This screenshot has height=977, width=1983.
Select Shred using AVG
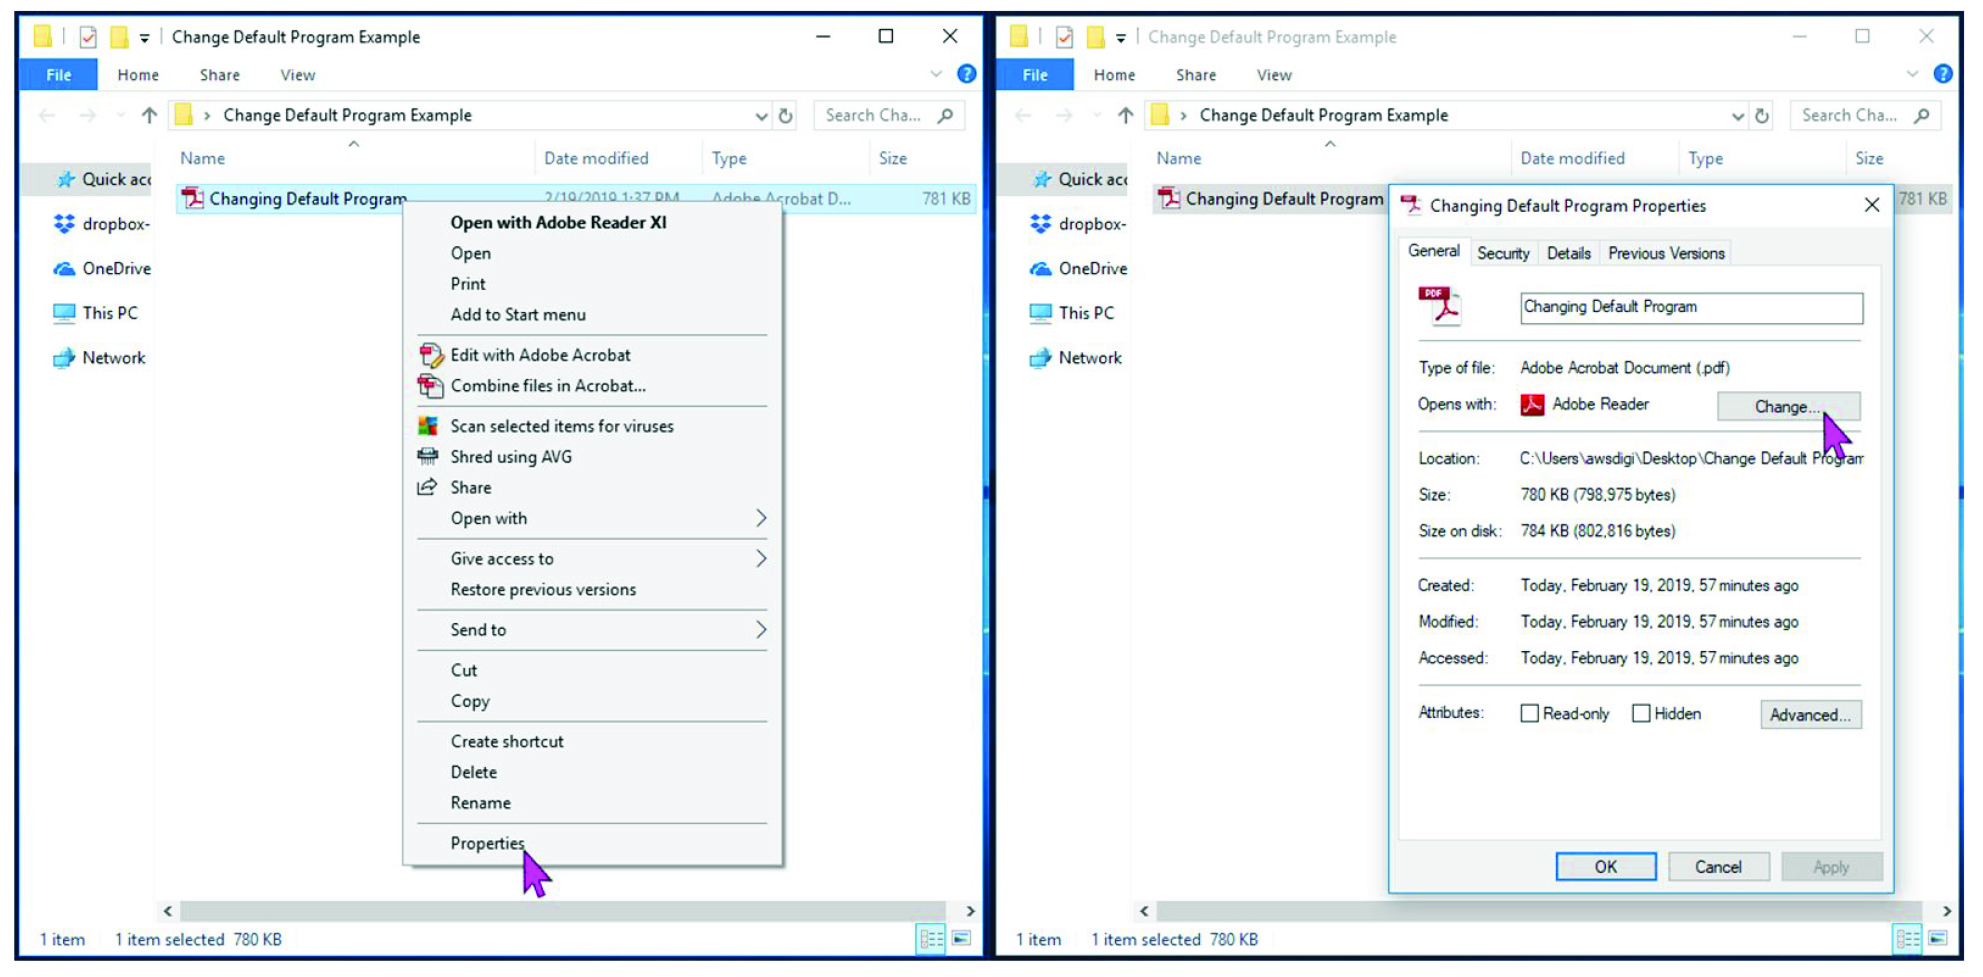click(x=511, y=457)
